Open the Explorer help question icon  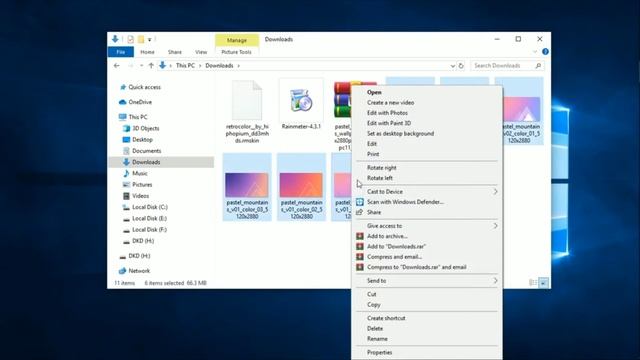[x=545, y=52]
